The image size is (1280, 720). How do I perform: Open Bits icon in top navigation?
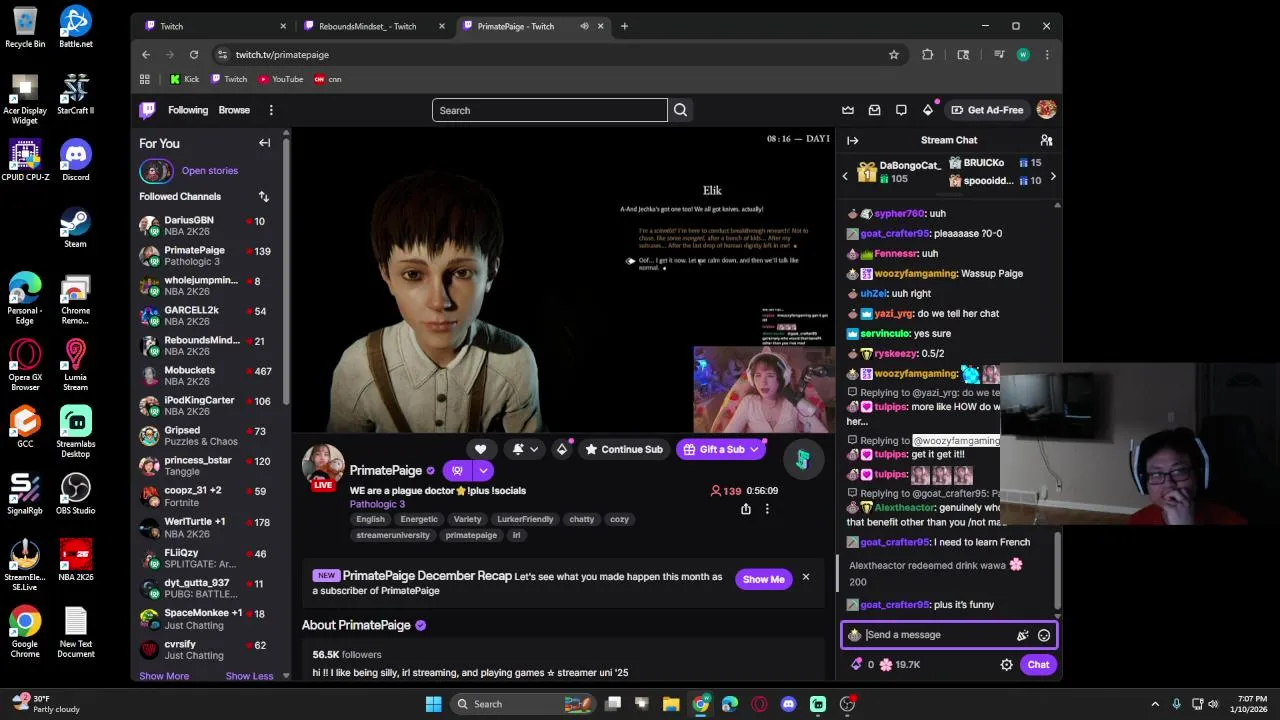tap(928, 110)
